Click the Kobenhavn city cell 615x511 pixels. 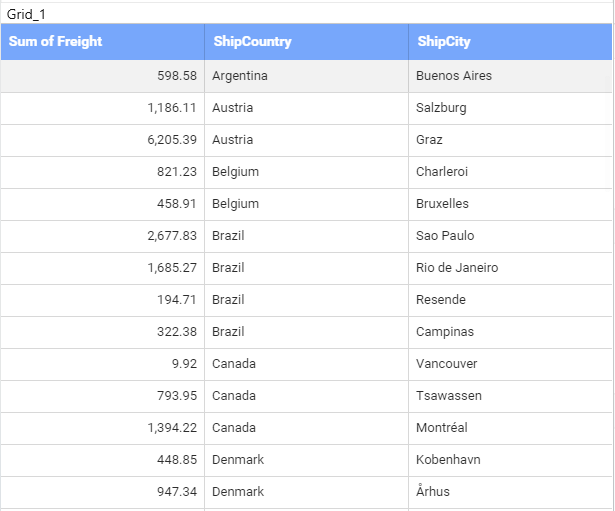click(x=448, y=460)
